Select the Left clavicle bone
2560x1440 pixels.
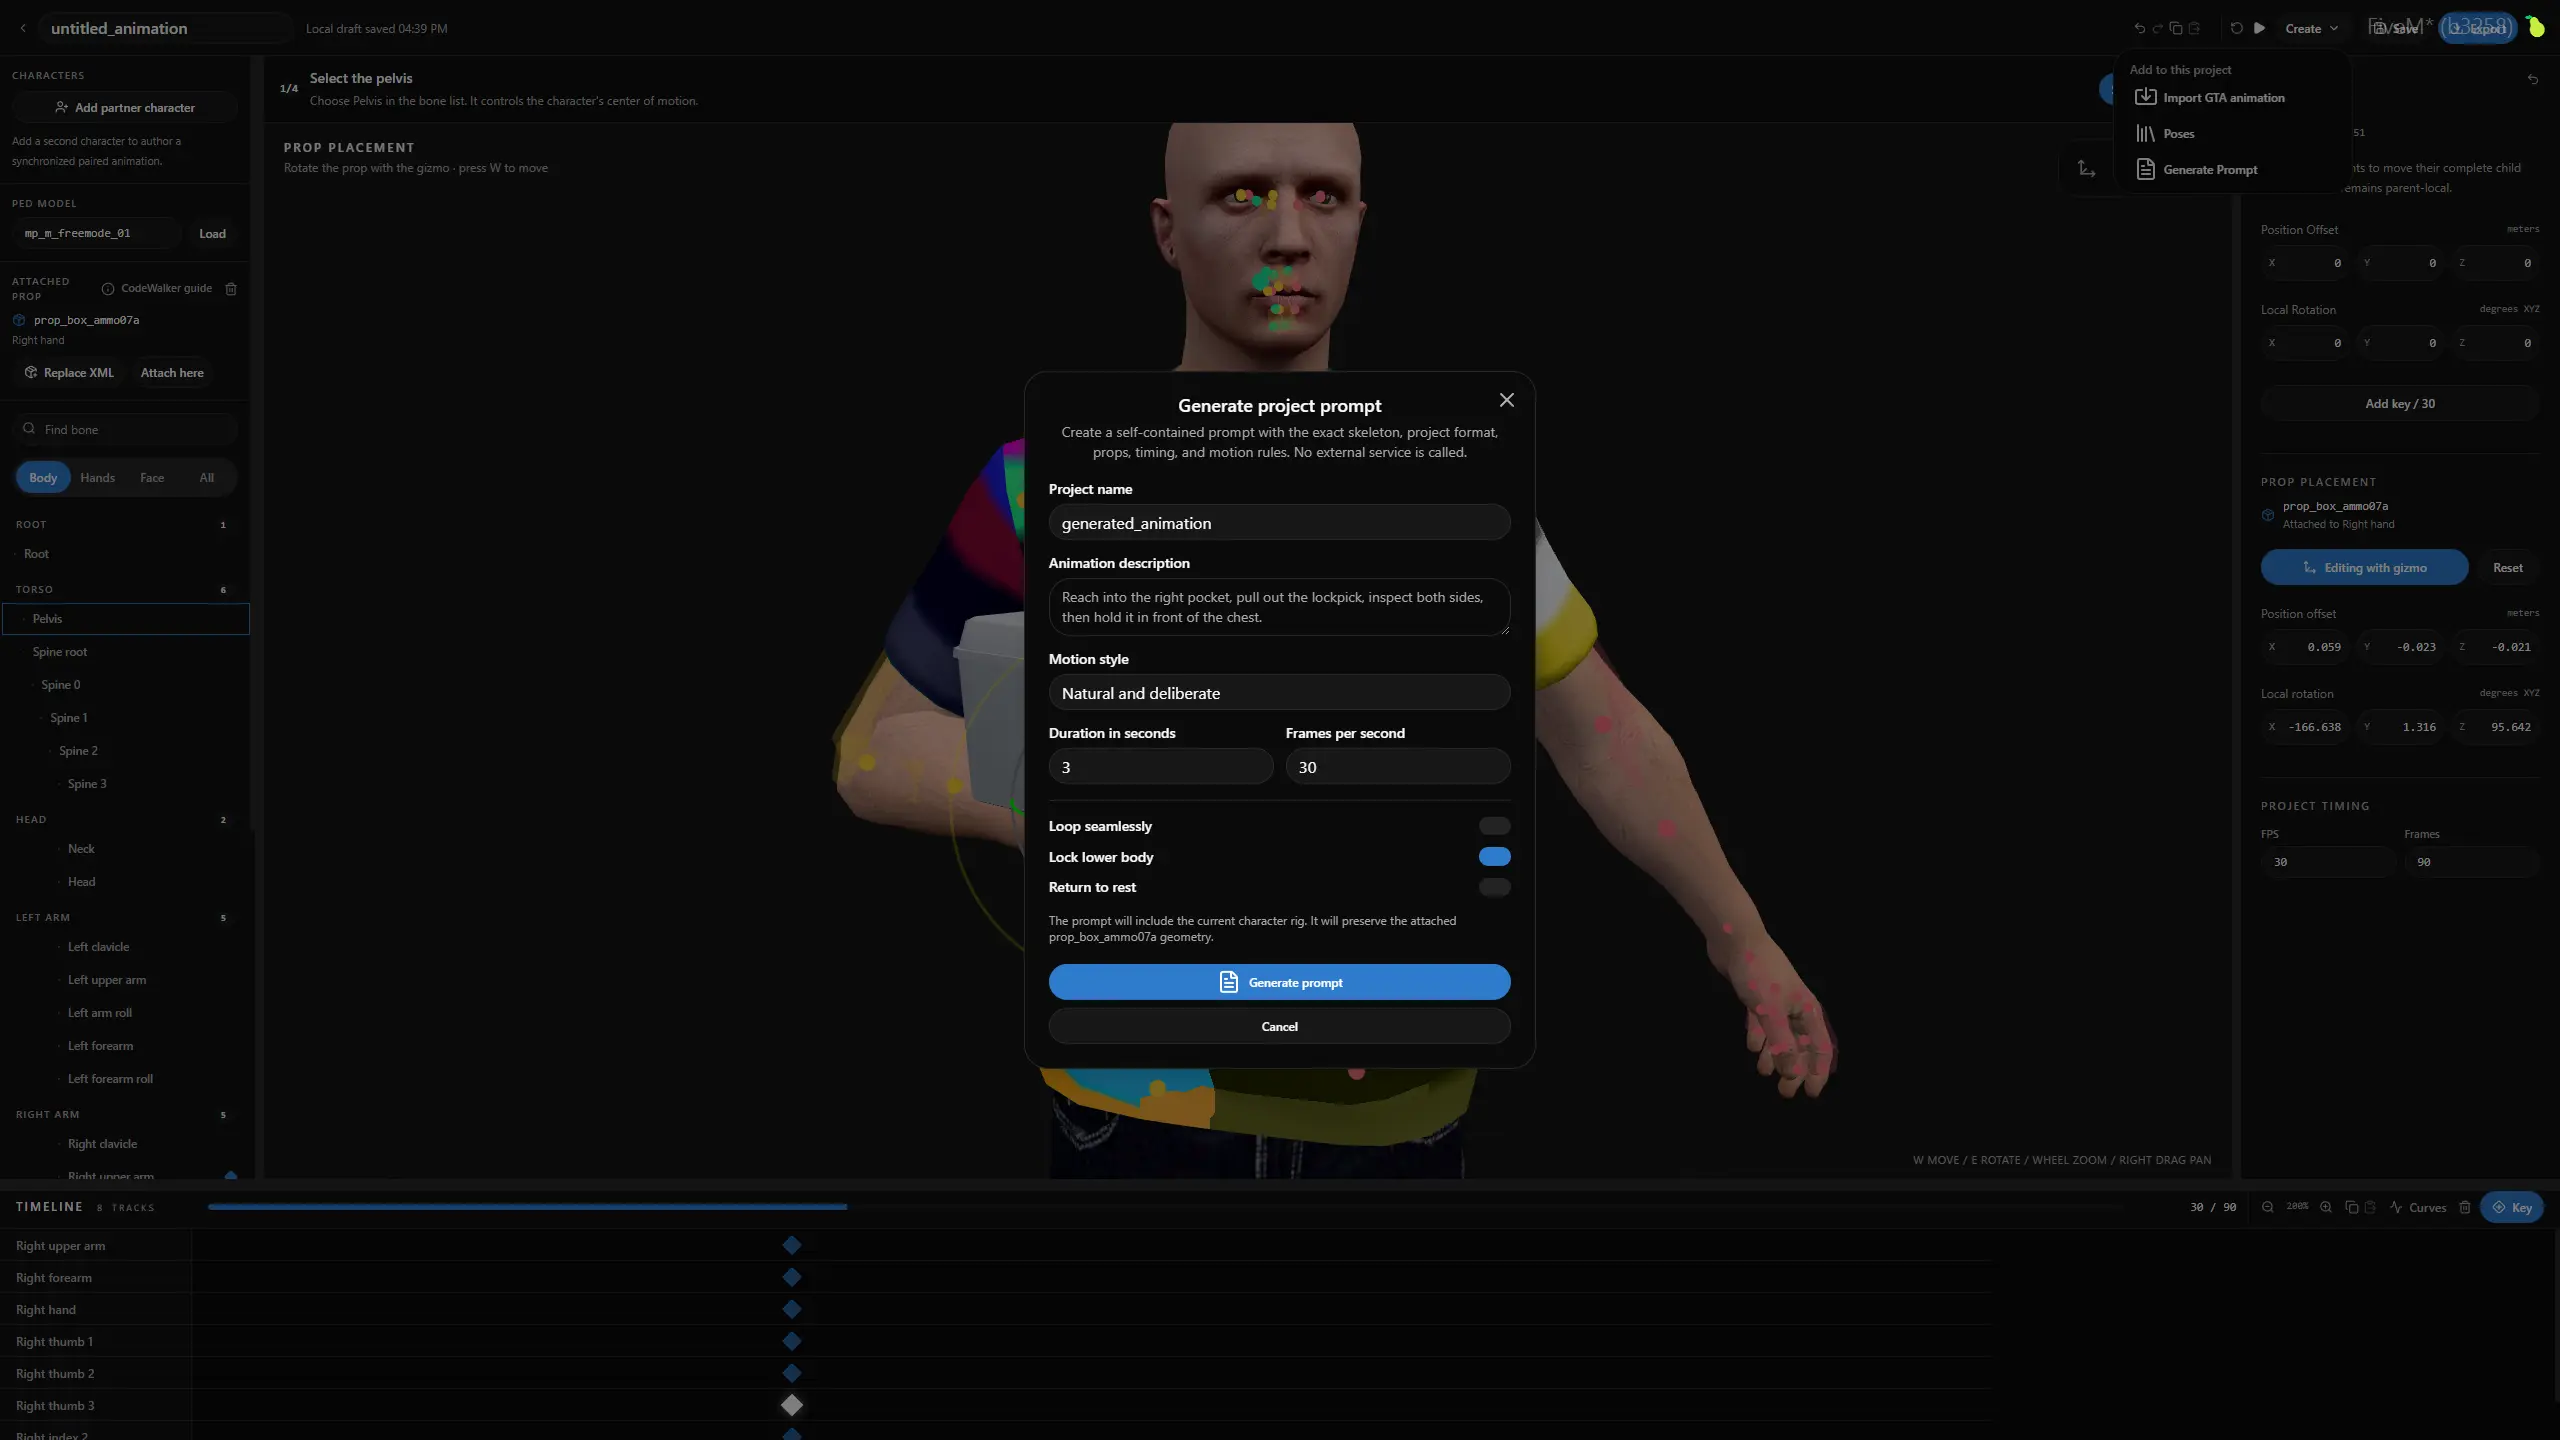coord(125,946)
